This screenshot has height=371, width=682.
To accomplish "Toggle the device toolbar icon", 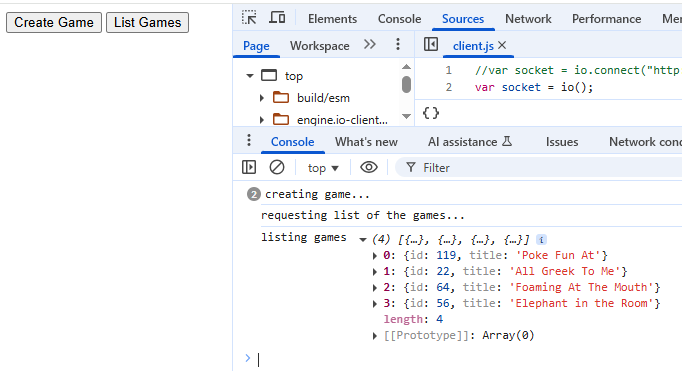I will click(277, 18).
